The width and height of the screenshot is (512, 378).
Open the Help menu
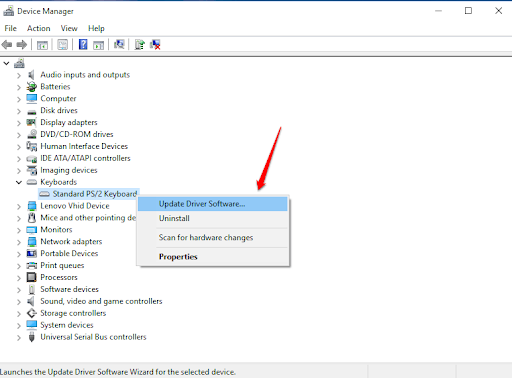point(96,28)
